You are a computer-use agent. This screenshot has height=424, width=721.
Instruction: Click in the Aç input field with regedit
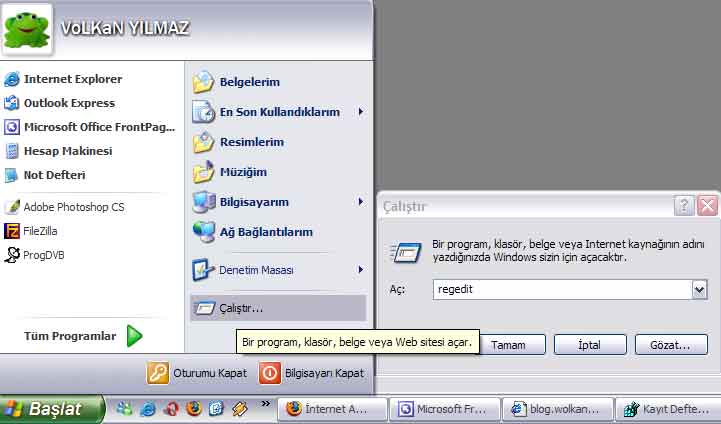562,290
